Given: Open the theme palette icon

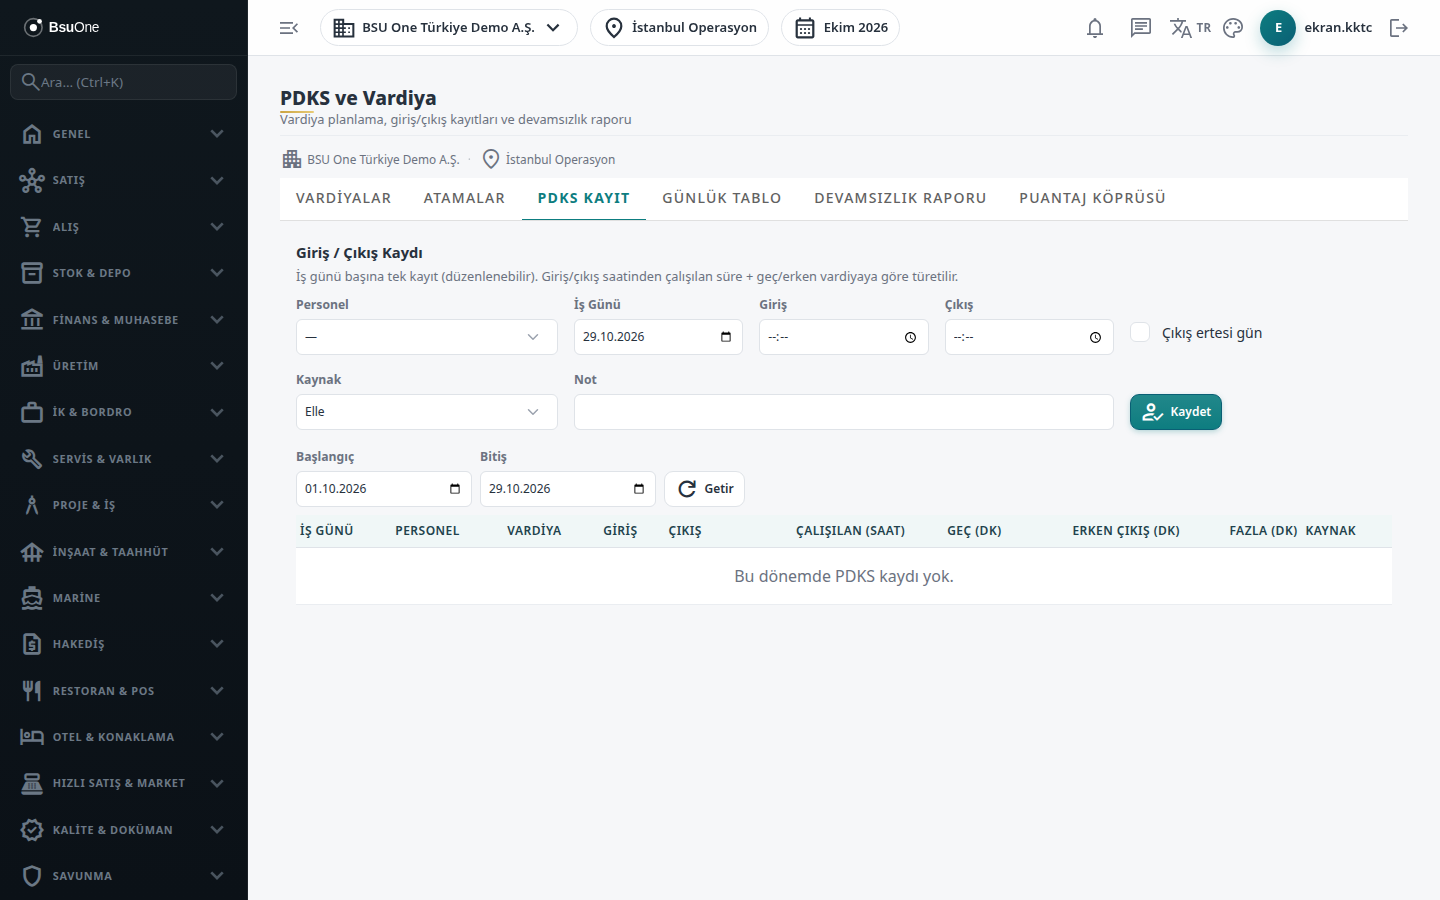Looking at the screenshot, I should 1233,28.
